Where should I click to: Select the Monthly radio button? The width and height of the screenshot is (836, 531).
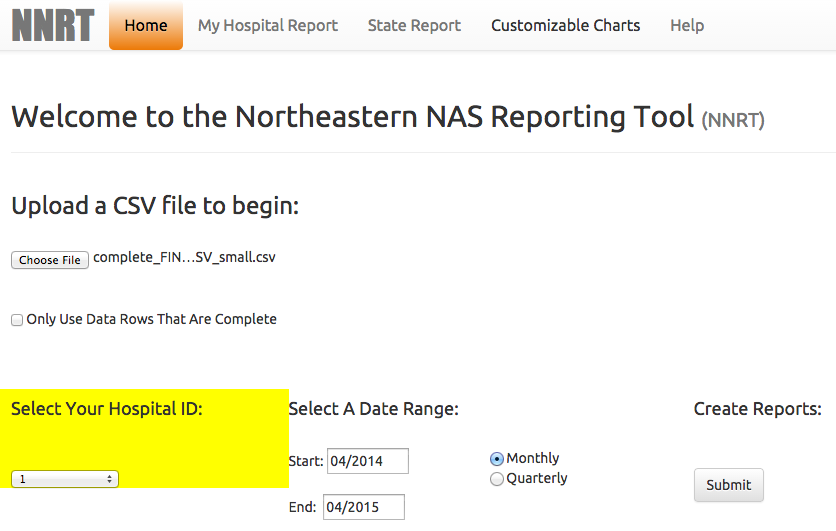click(x=497, y=459)
